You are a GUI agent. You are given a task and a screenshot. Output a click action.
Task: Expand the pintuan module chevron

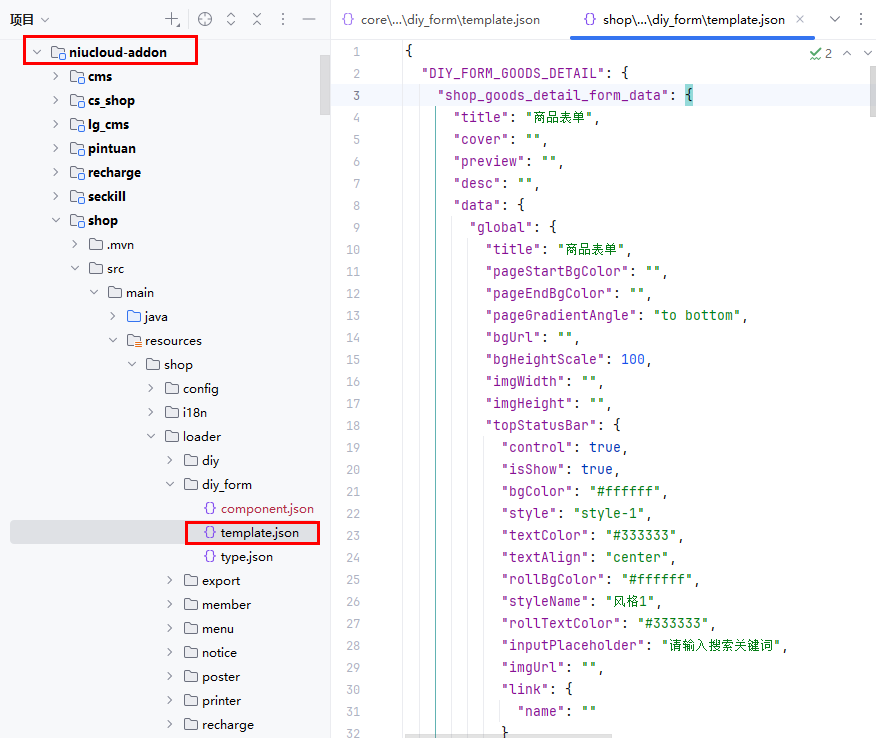(x=56, y=149)
